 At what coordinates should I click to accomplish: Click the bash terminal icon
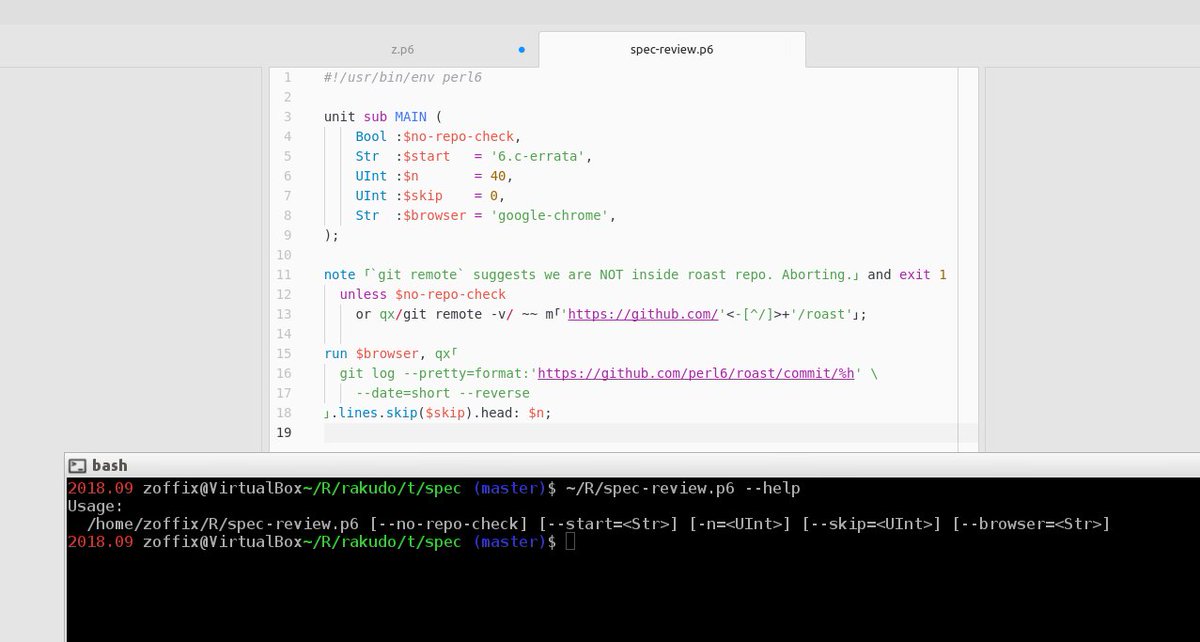78,465
